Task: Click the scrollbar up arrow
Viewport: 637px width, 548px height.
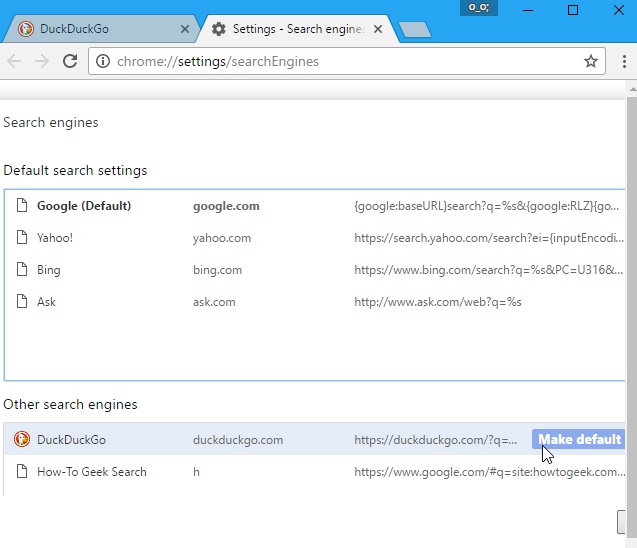Action: point(633,88)
